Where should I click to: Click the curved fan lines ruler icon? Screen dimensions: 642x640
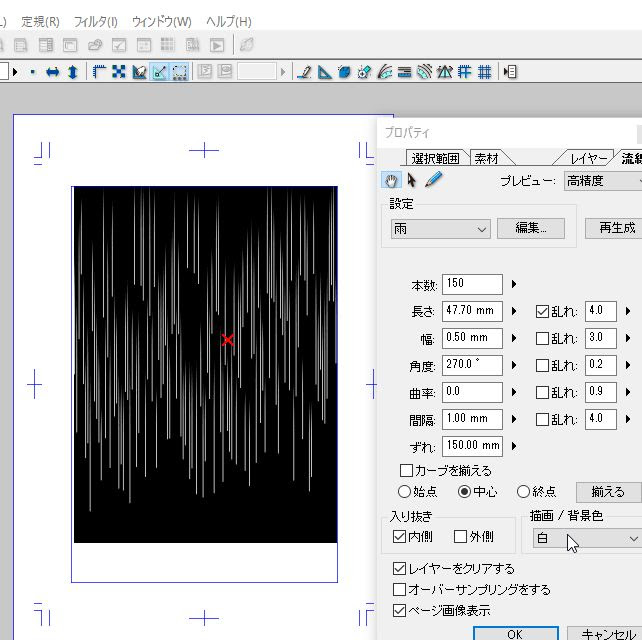click(x=384, y=72)
